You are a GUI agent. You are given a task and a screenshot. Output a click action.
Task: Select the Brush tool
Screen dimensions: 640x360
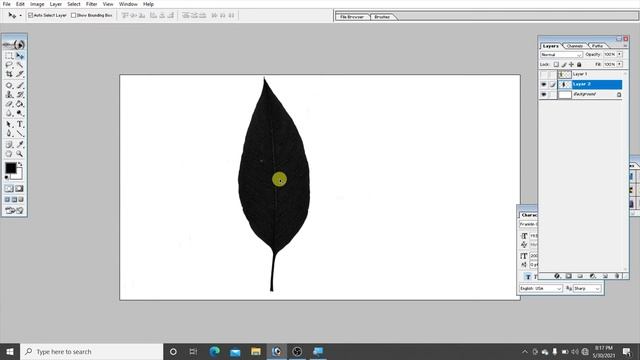click(20, 86)
